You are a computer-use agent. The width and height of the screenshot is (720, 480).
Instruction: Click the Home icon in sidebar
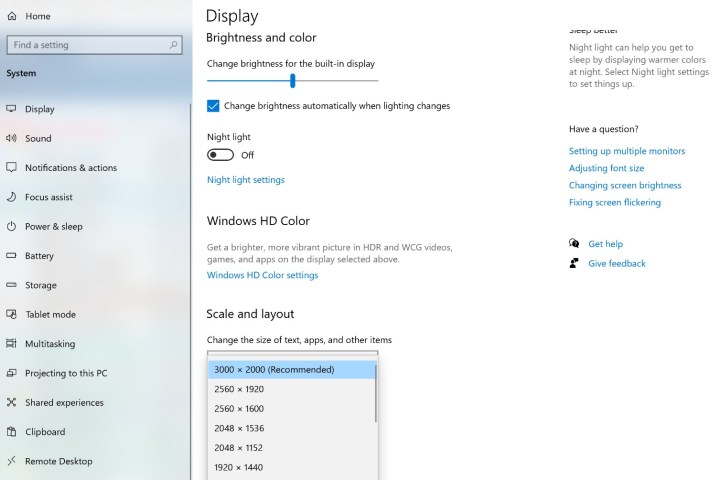coord(12,16)
